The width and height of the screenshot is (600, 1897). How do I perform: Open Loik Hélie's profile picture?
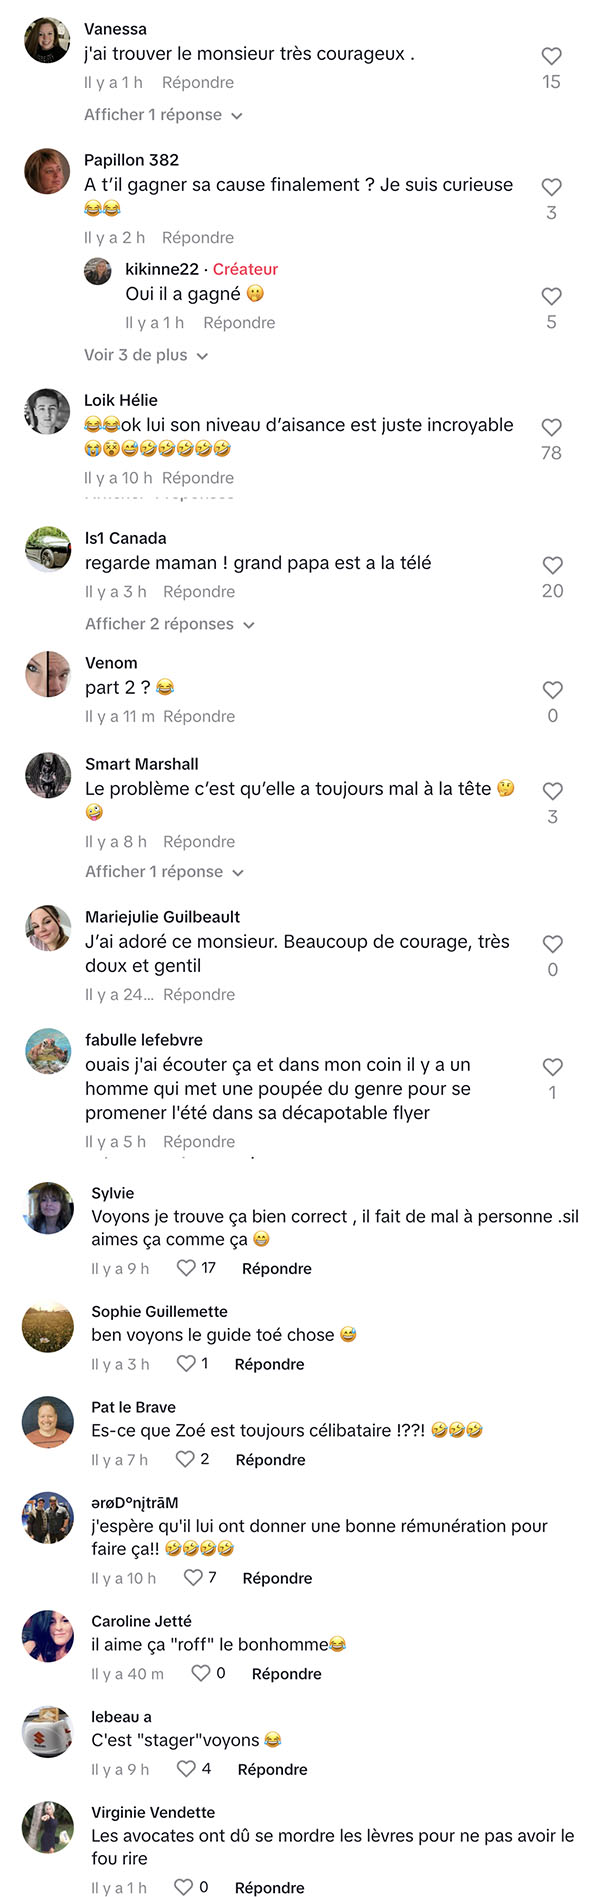(x=47, y=411)
